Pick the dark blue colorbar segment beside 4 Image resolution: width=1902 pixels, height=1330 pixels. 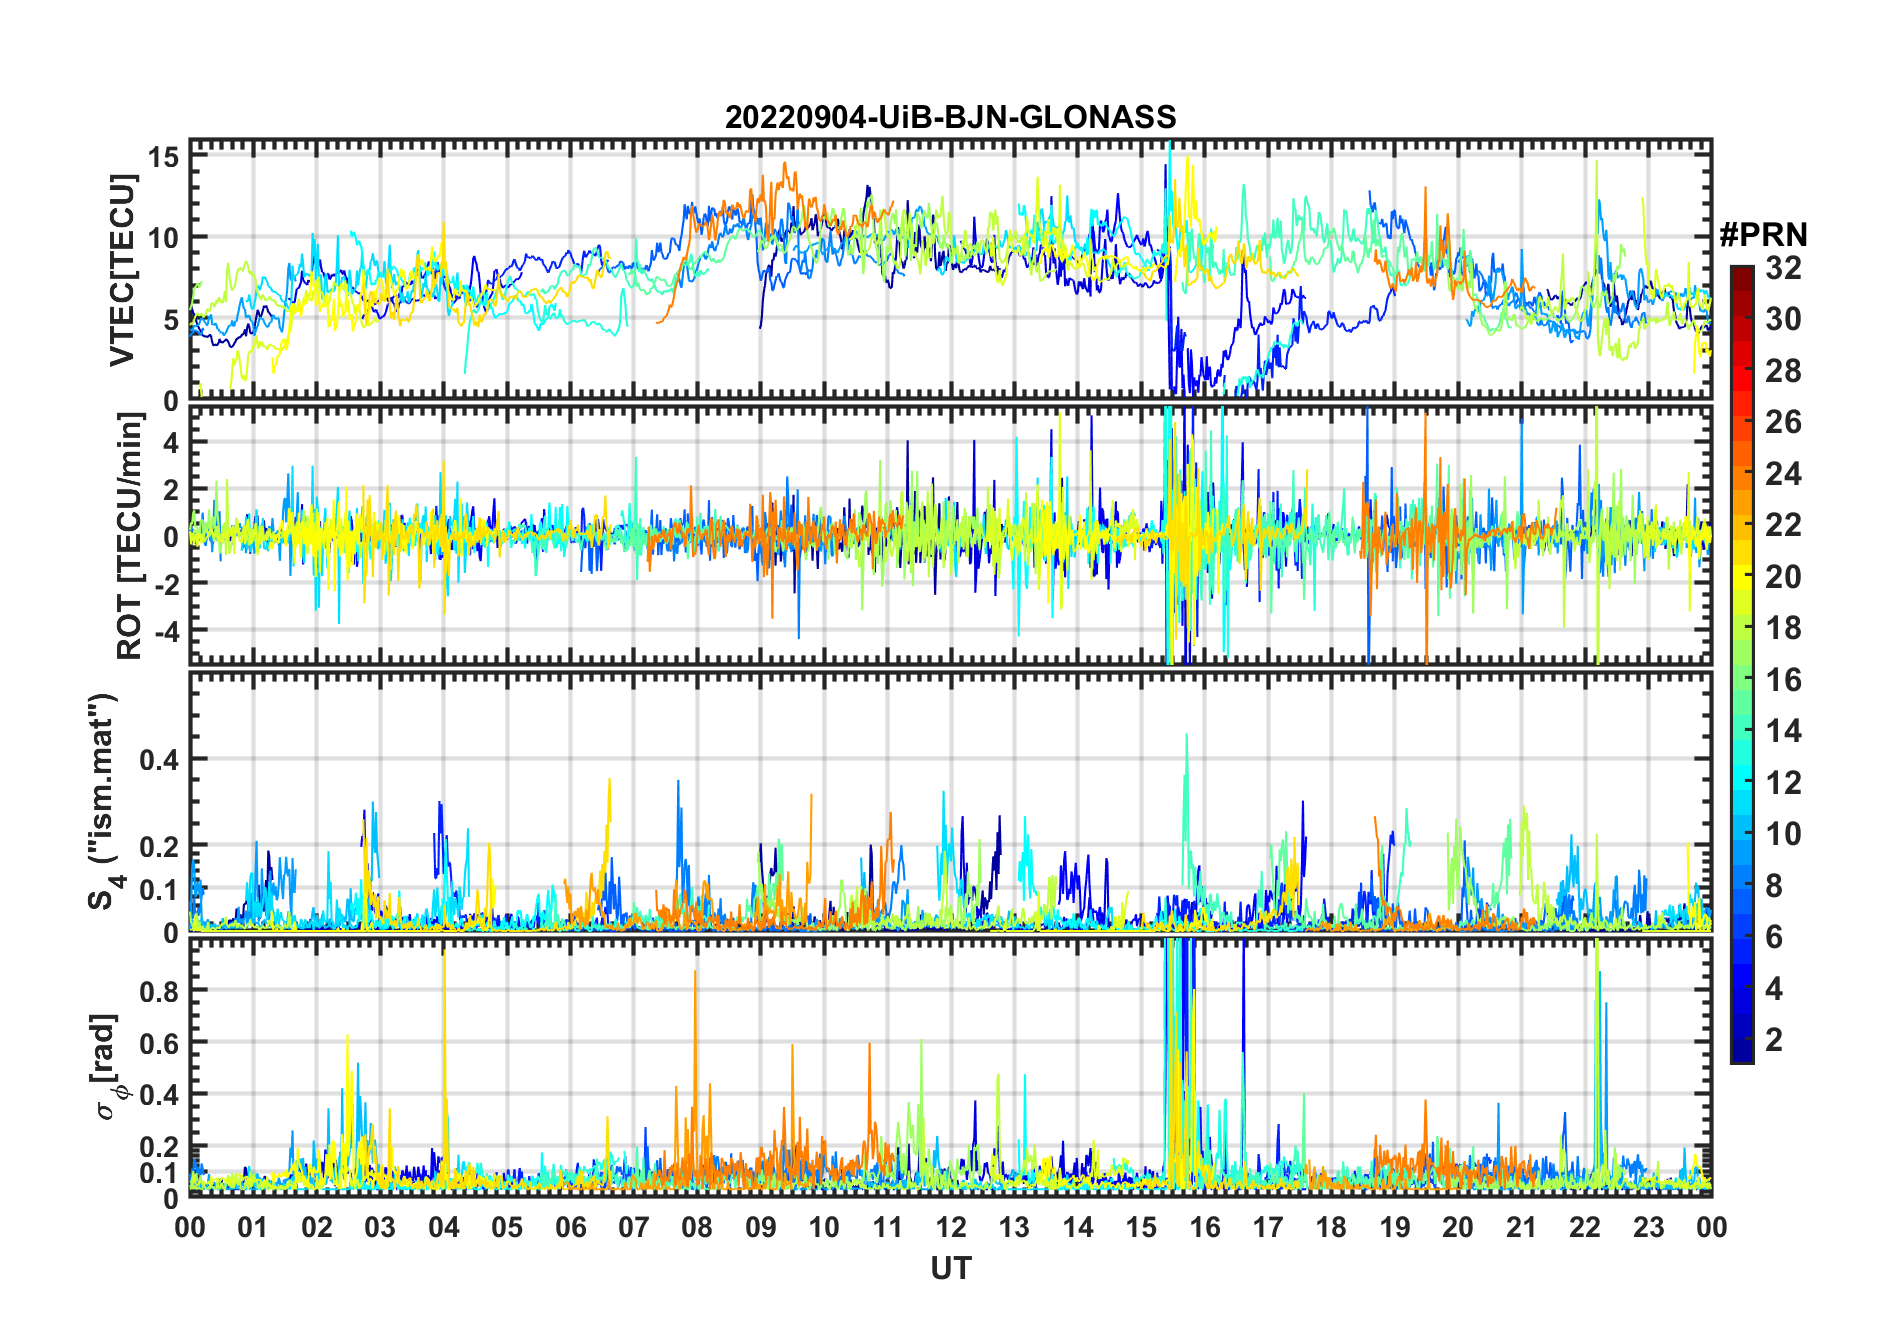point(1742,989)
